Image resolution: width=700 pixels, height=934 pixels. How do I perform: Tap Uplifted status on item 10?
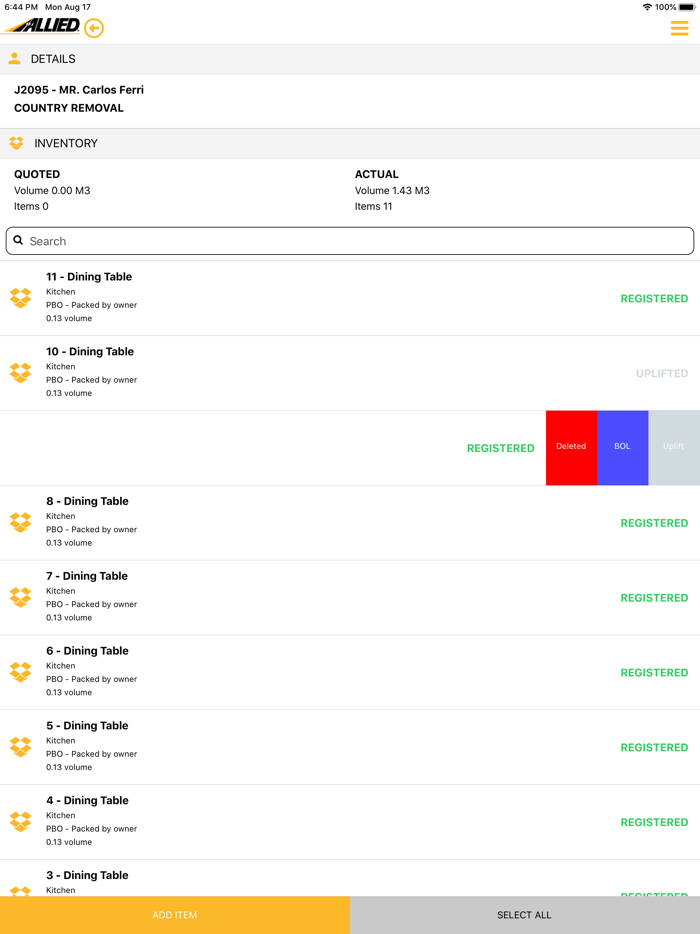pyautogui.click(x=662, y=373)
